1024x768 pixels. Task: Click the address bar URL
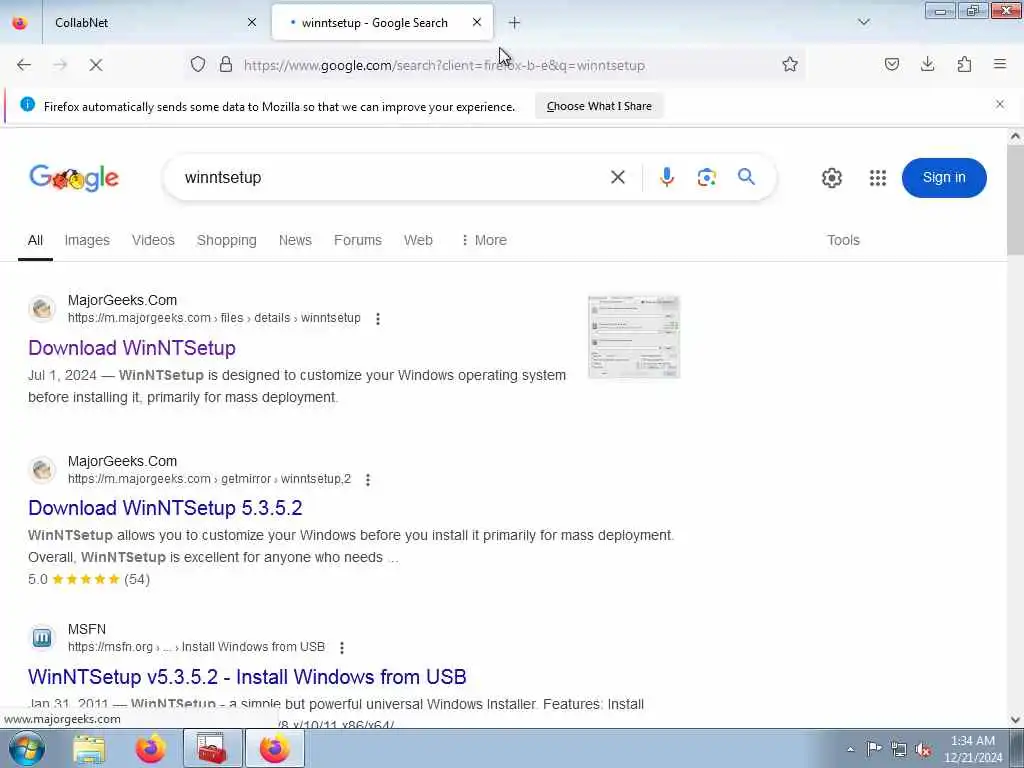[x=444, y=65]
